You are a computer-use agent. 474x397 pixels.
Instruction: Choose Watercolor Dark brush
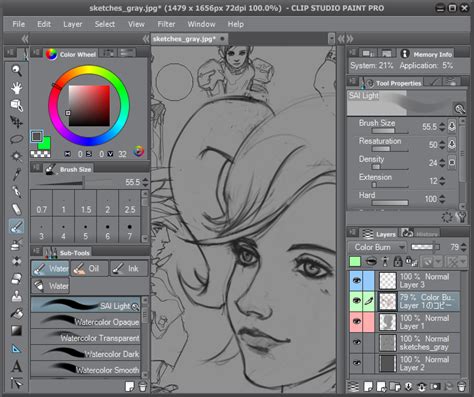86,353
